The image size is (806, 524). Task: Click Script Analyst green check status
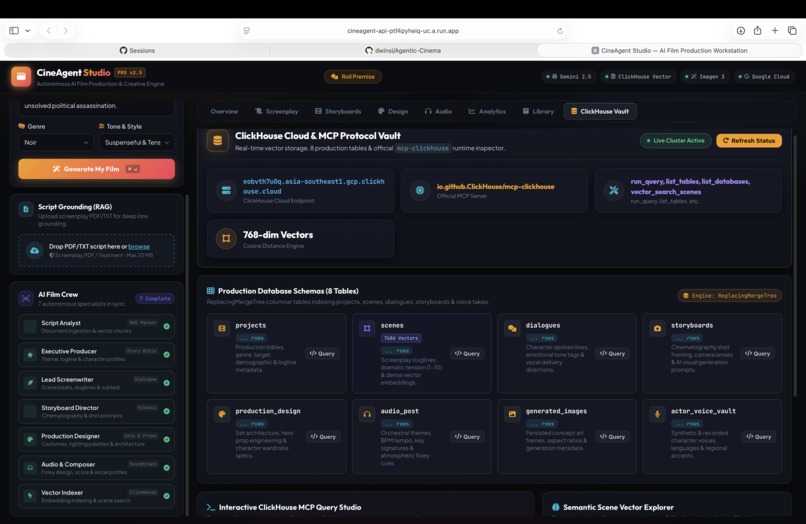pos(167,327)
